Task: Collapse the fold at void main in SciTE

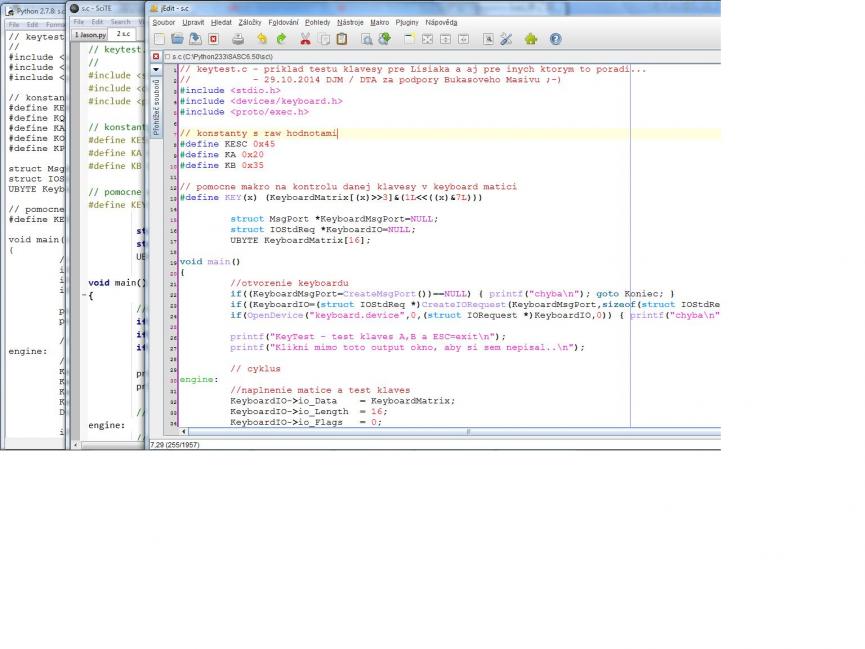Action: (82, 296)
